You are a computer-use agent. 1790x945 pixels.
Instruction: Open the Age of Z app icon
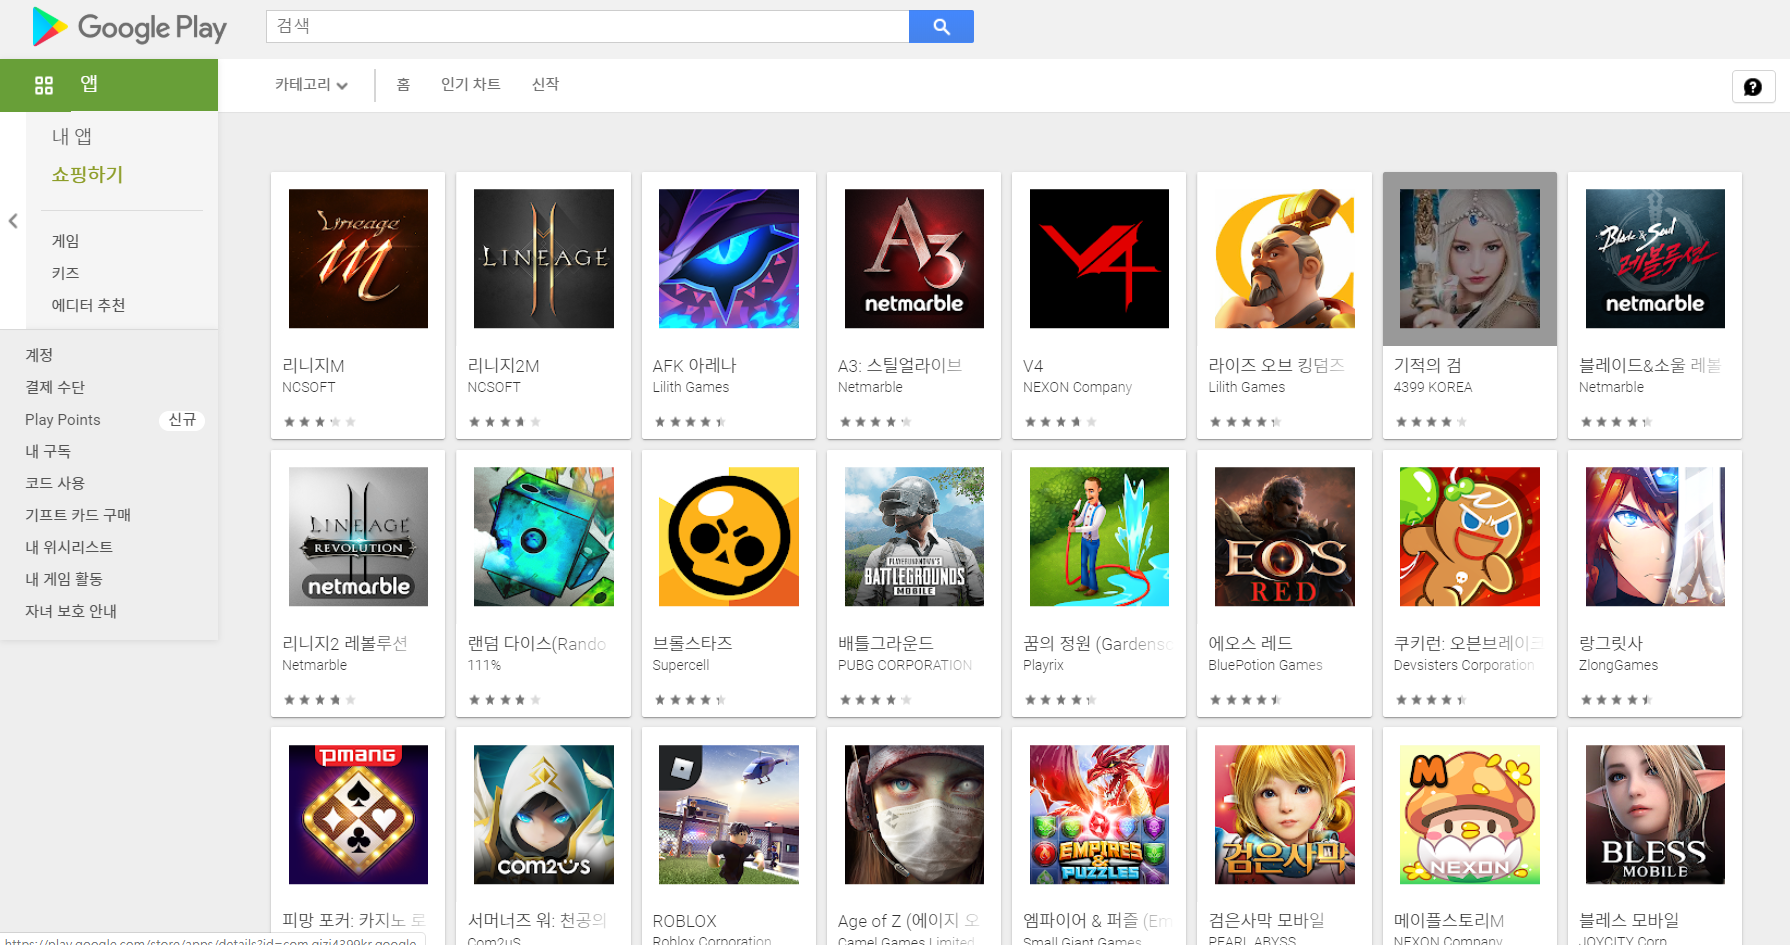914,815
